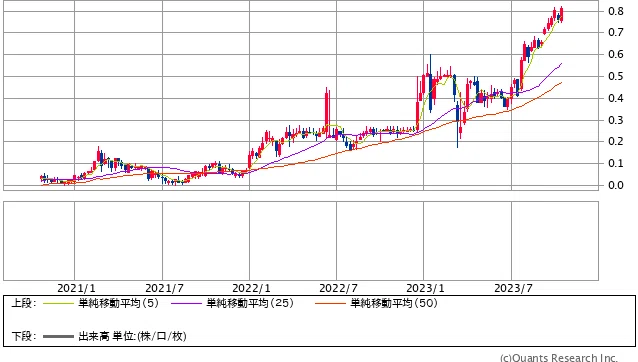Click the 0.3 price axis value
Image resolution: width=638 pixels, height=362 pixels.
click(x=616, y=120)
